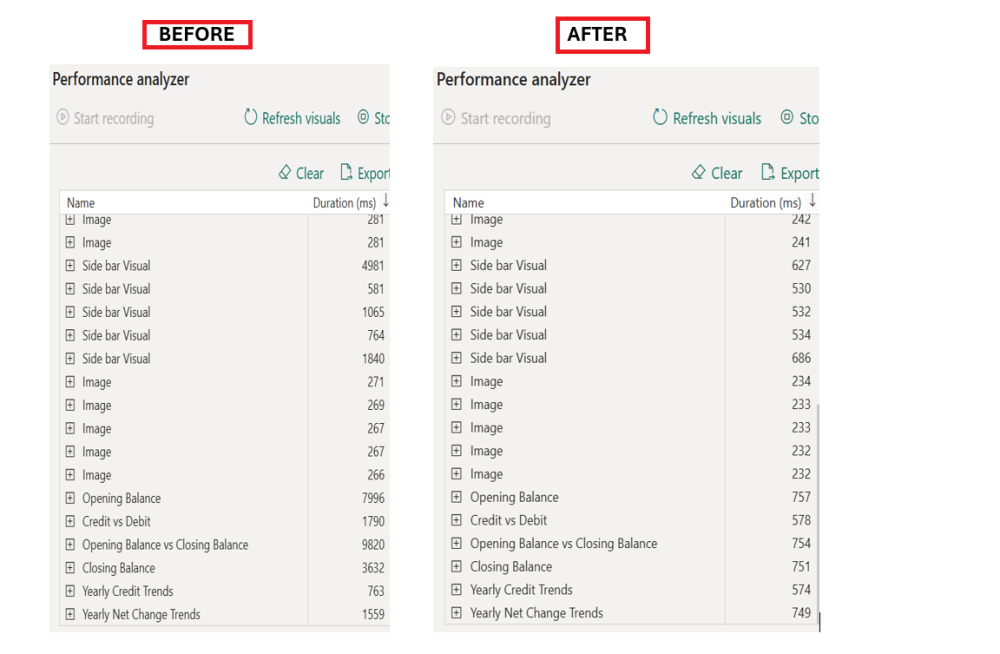The height and width of the screenshot is (654, 1000).
Task: Click the Export icon in AFTER panel
Action: tap(768, 173)
